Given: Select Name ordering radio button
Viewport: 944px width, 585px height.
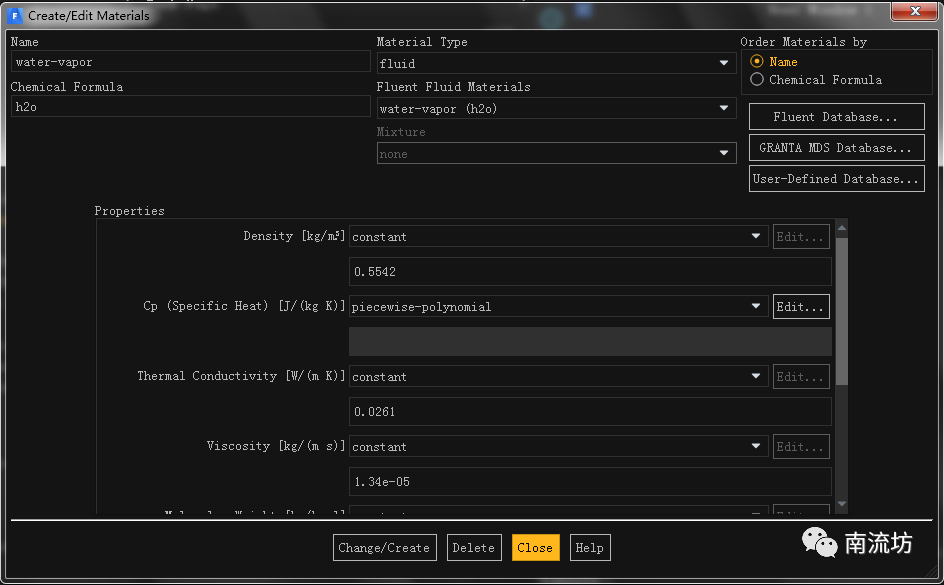Looking at the screenshot, I should 757,61.
